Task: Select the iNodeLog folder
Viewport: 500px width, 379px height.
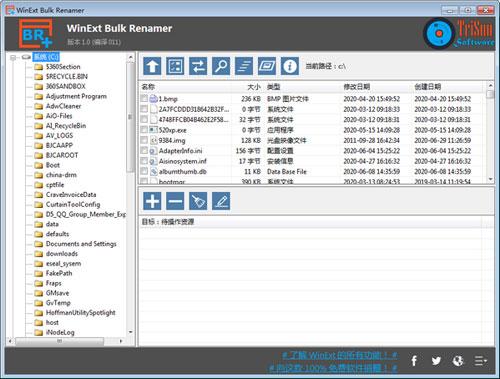Action: click(x=60, y=332)
